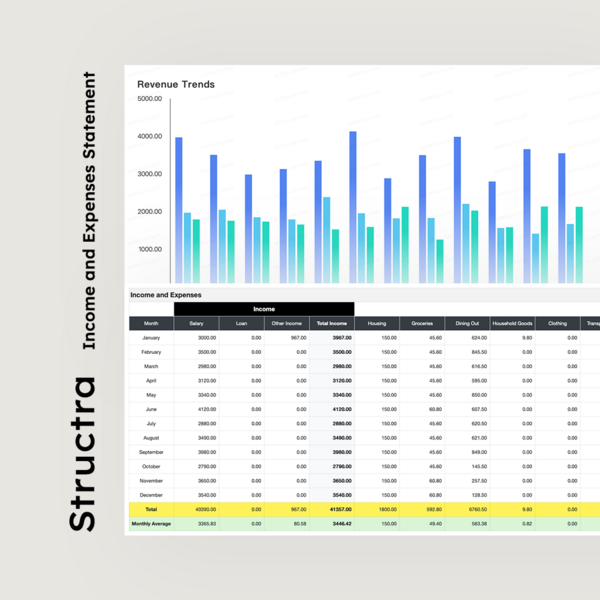Viewport: 600px width, 600px height.
Task: Select the Income and Expenses table heading
Action: [x=166, y=295]
